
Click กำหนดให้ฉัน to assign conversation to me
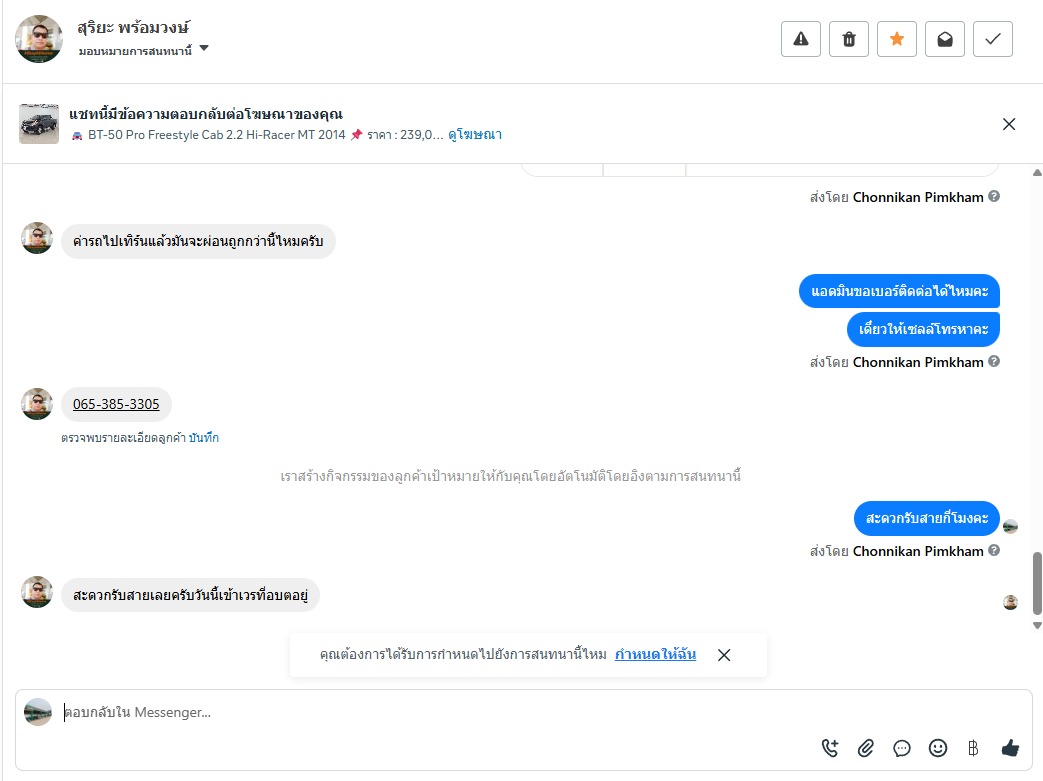[x=655, y=655]
